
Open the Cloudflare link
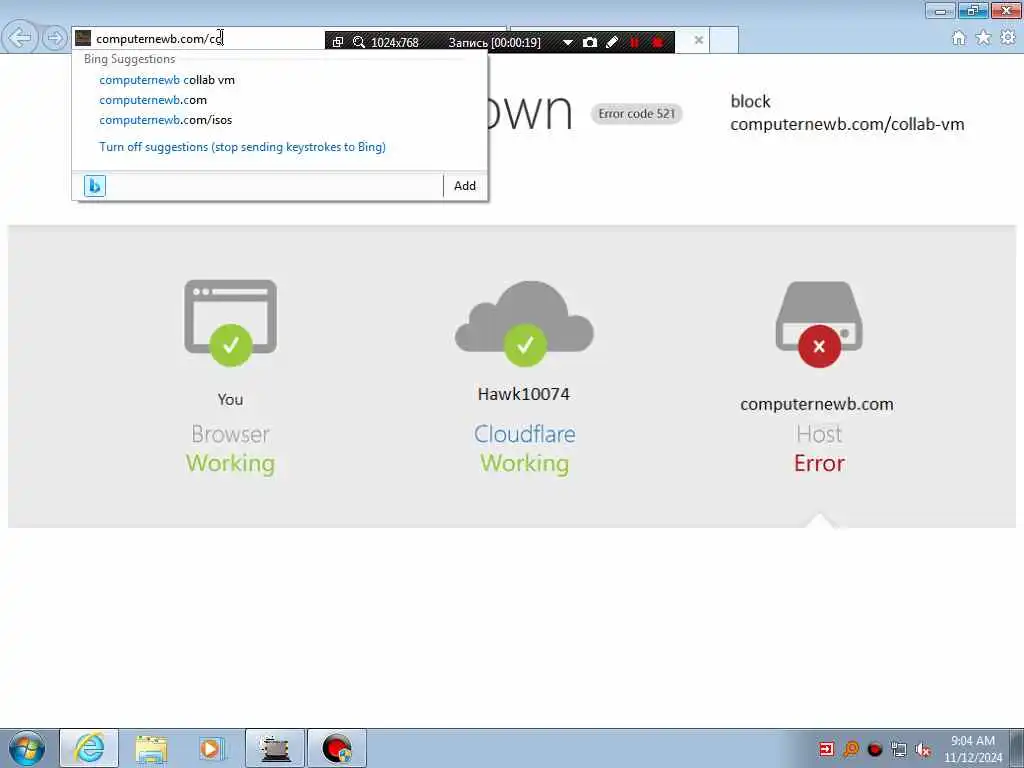[x=524, y=434]
